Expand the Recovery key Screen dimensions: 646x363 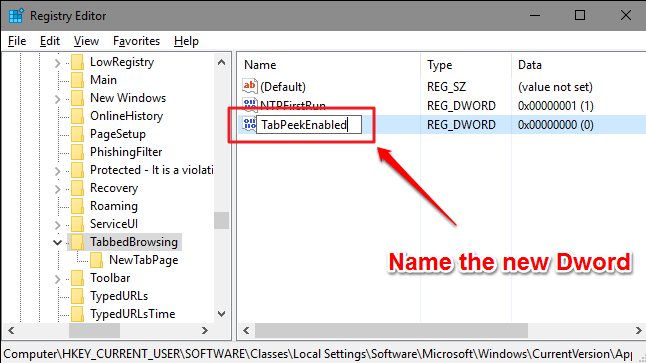pyautogui.click(x=57, y=189)
